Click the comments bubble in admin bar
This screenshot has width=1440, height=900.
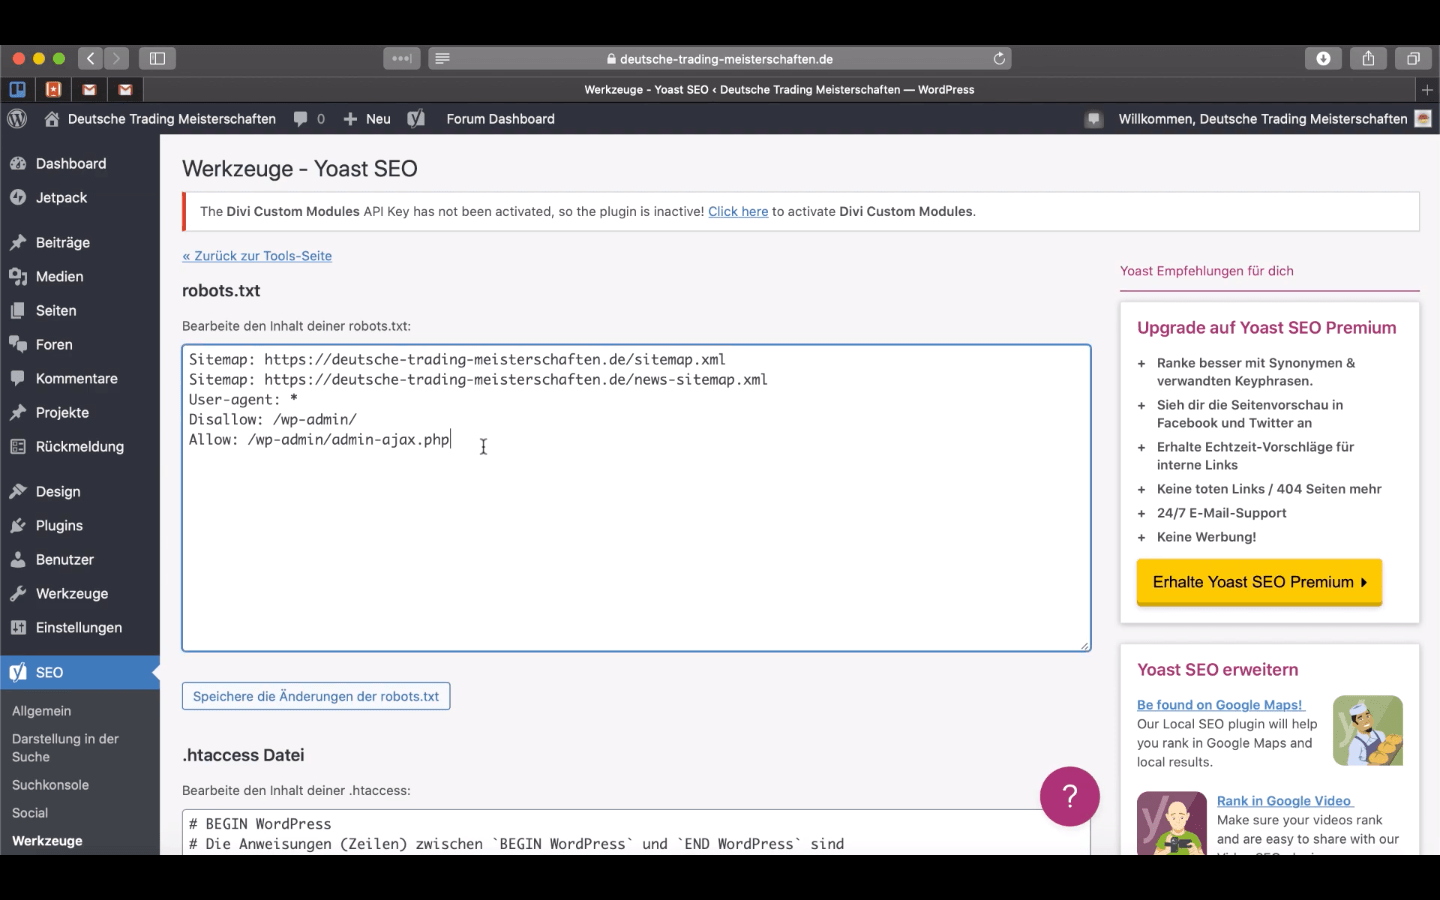click(309, 118)
